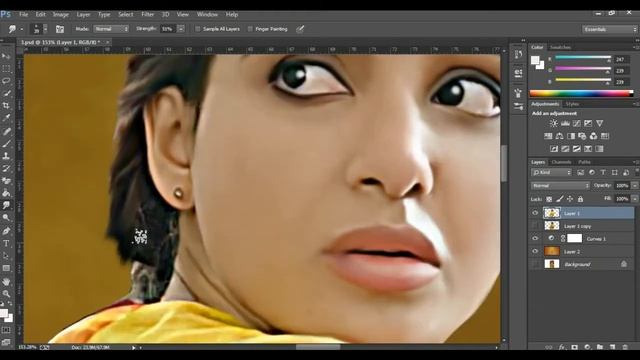Add a Levels adjustment
Image resolution: width=640 pixels, height=360 pixels.
565,123
